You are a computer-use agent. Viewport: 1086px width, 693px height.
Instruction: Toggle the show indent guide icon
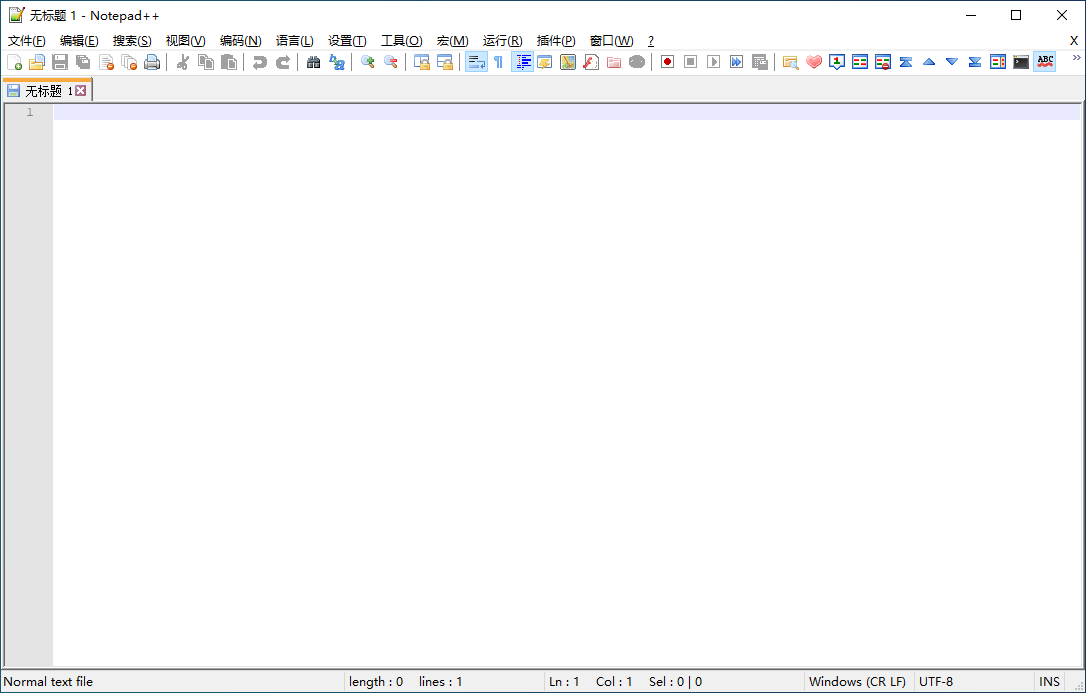pos(522,61)
